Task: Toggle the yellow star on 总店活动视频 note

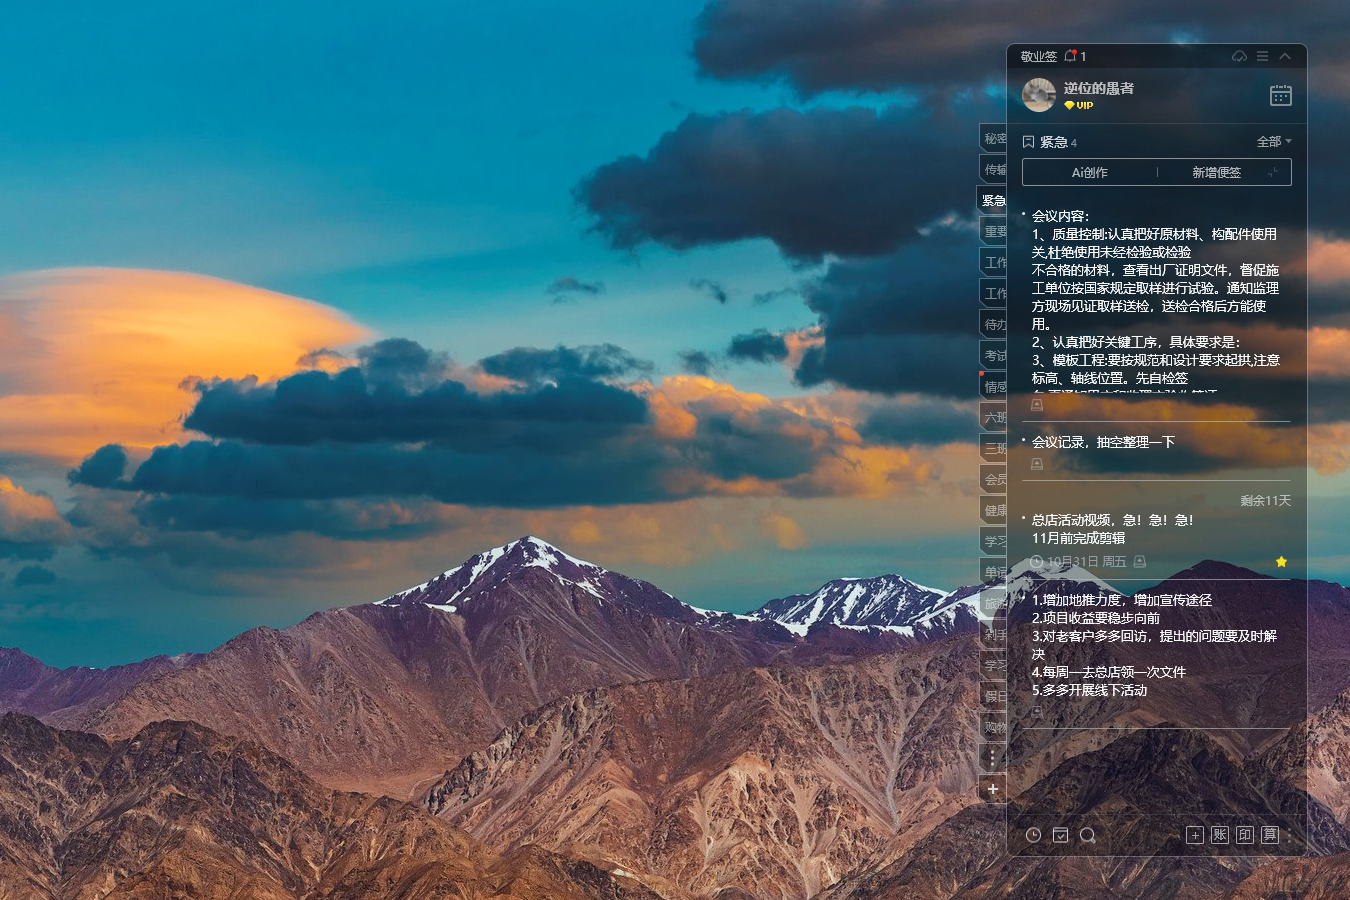Action: [x=1281, y=562]
